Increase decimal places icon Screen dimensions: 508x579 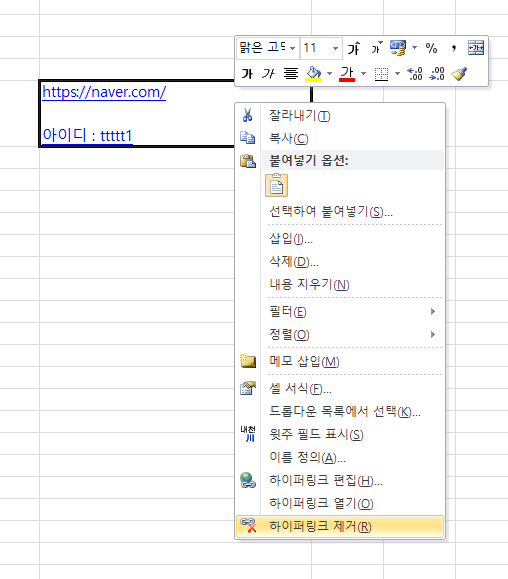[415, 74]
